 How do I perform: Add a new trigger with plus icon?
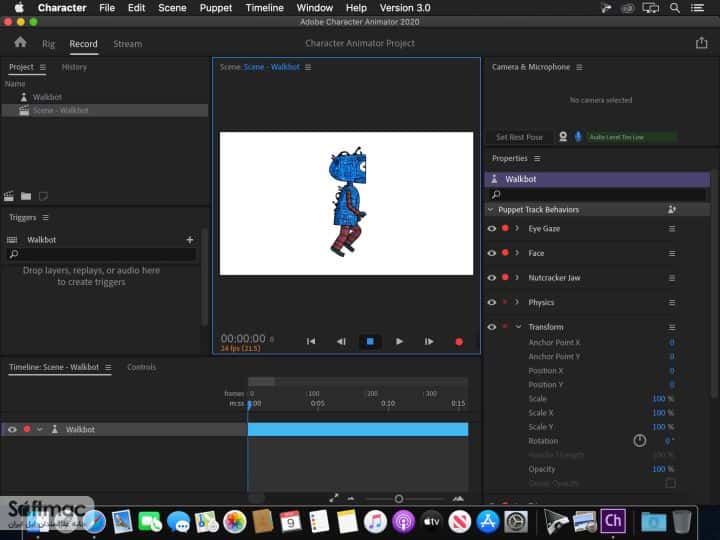190,240
